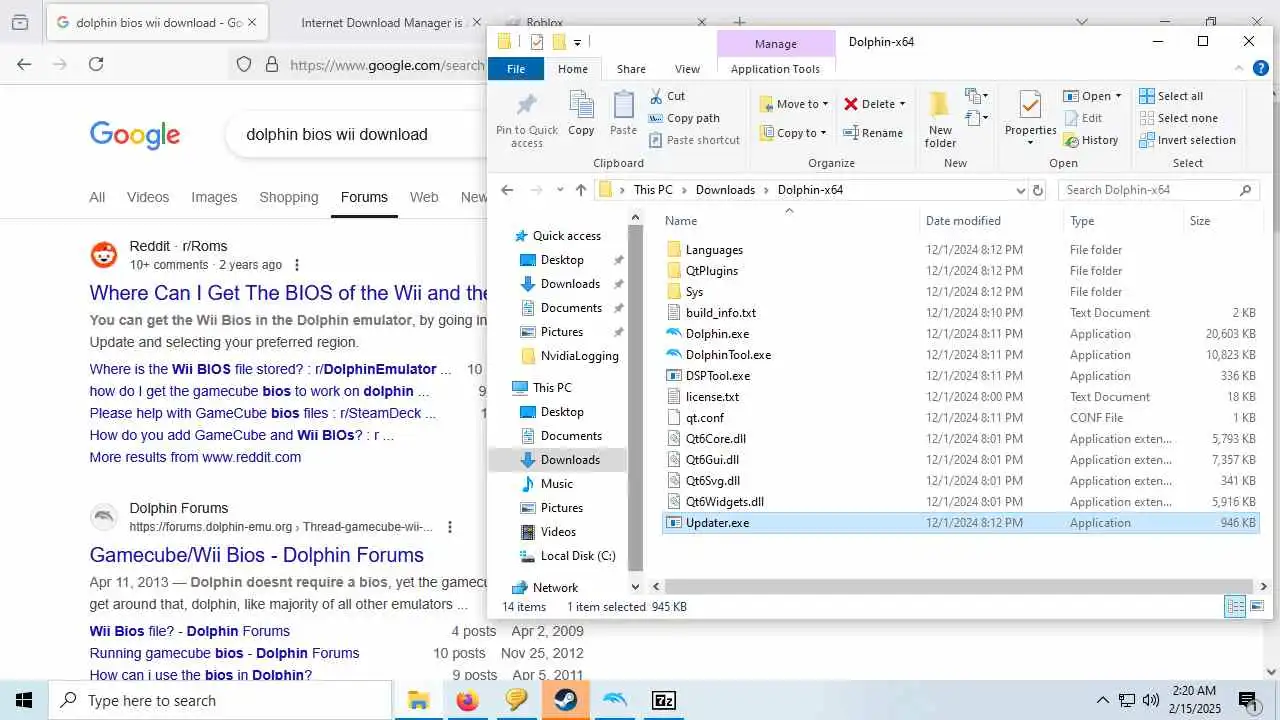Open the Dolphin Forums Gamecube/Wii Bios link
Viewport: 1280px width, 720px height.
point(257,555)
